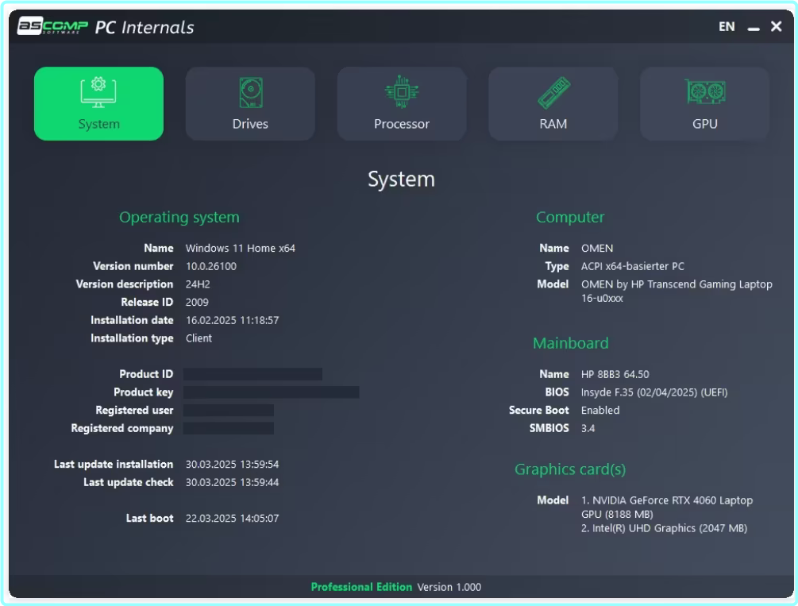Open the System tab with monitor icon
Viewport: 798px width, 606px height.
[x=99, y=104]
